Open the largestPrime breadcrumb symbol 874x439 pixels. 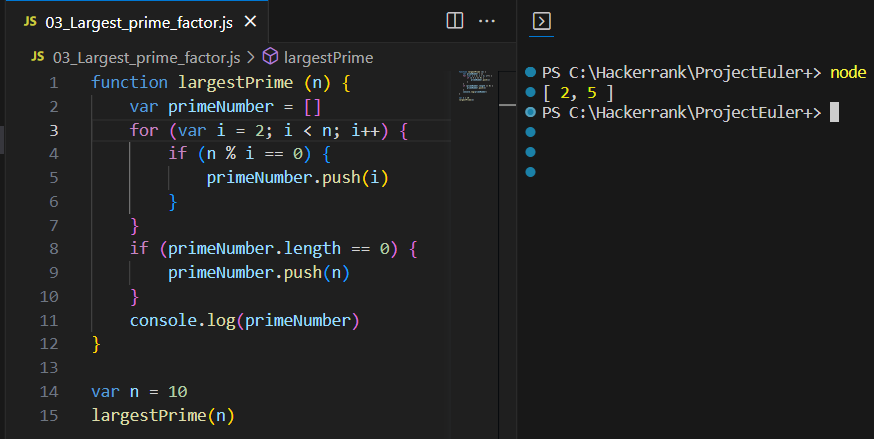(x=328, y=57)
